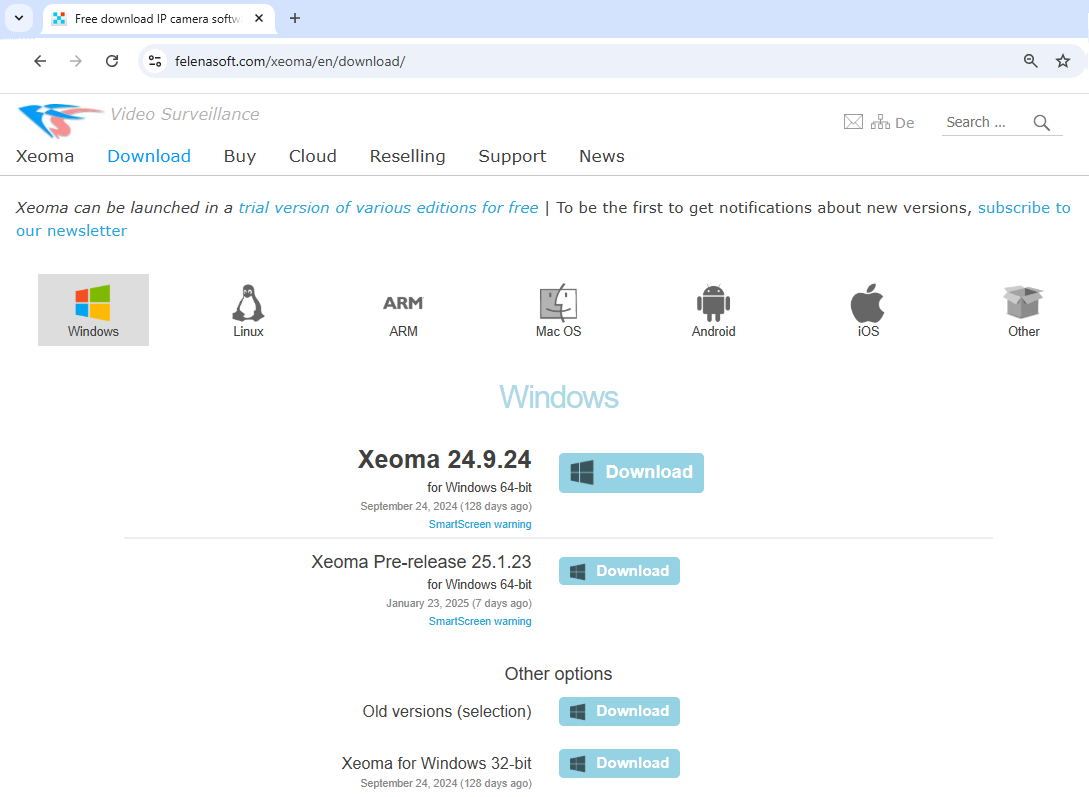Click the Xeoma 24.9.24 version title
Screen dimensions: 1089x797
[x=444, y=460]
